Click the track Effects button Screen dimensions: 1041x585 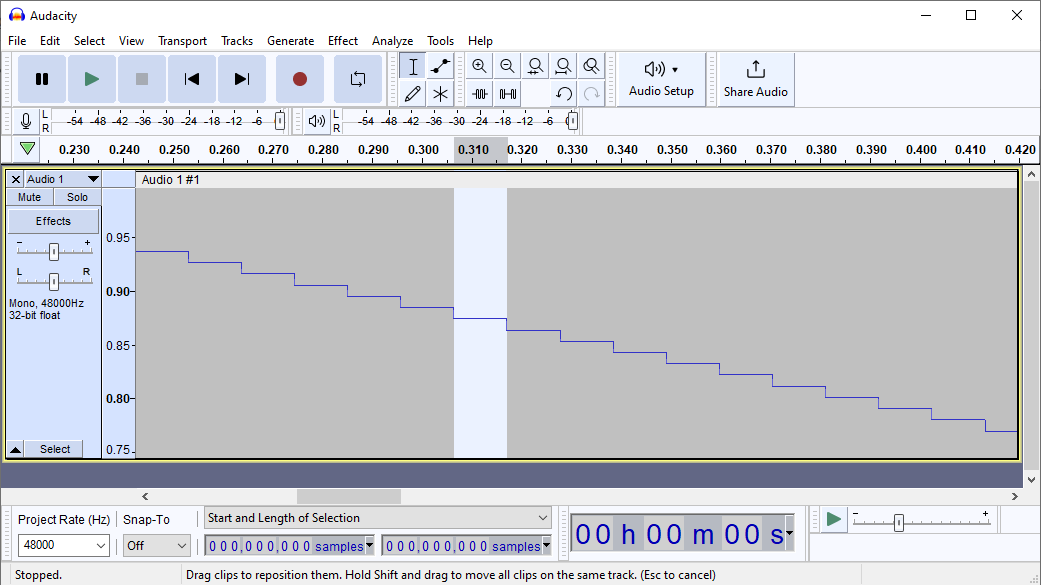[x=54, y=221]
